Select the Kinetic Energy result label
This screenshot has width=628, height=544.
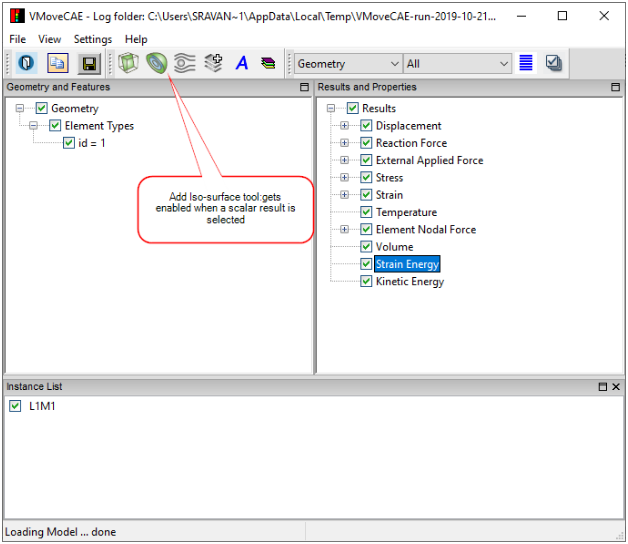410,282
